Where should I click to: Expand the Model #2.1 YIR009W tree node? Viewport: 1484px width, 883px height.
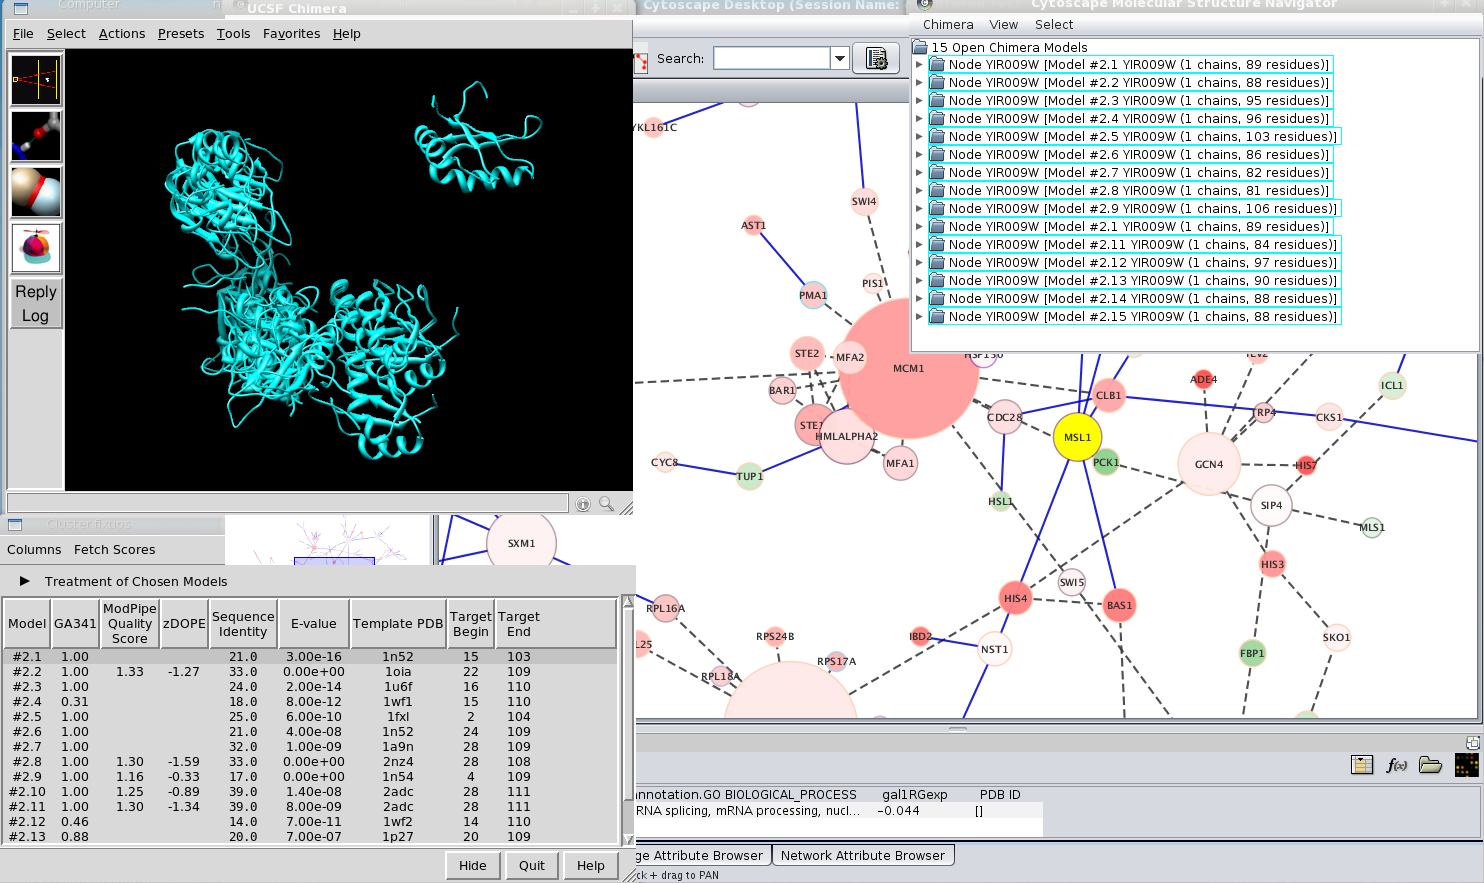click(x=919, y=65)
